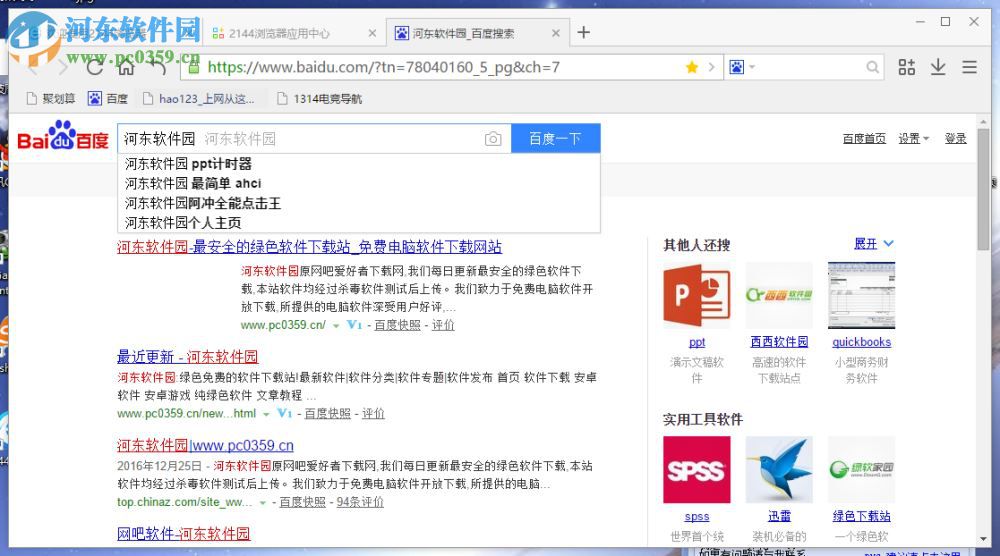
Task: Open result 河东软件园|www.pc0359.cn
Action: point(205,445)
